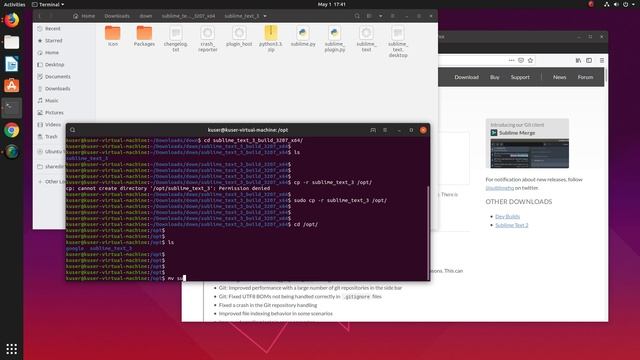640x360 pixels.
Task: Open system power menu in top bar
Action: [625, 4]
